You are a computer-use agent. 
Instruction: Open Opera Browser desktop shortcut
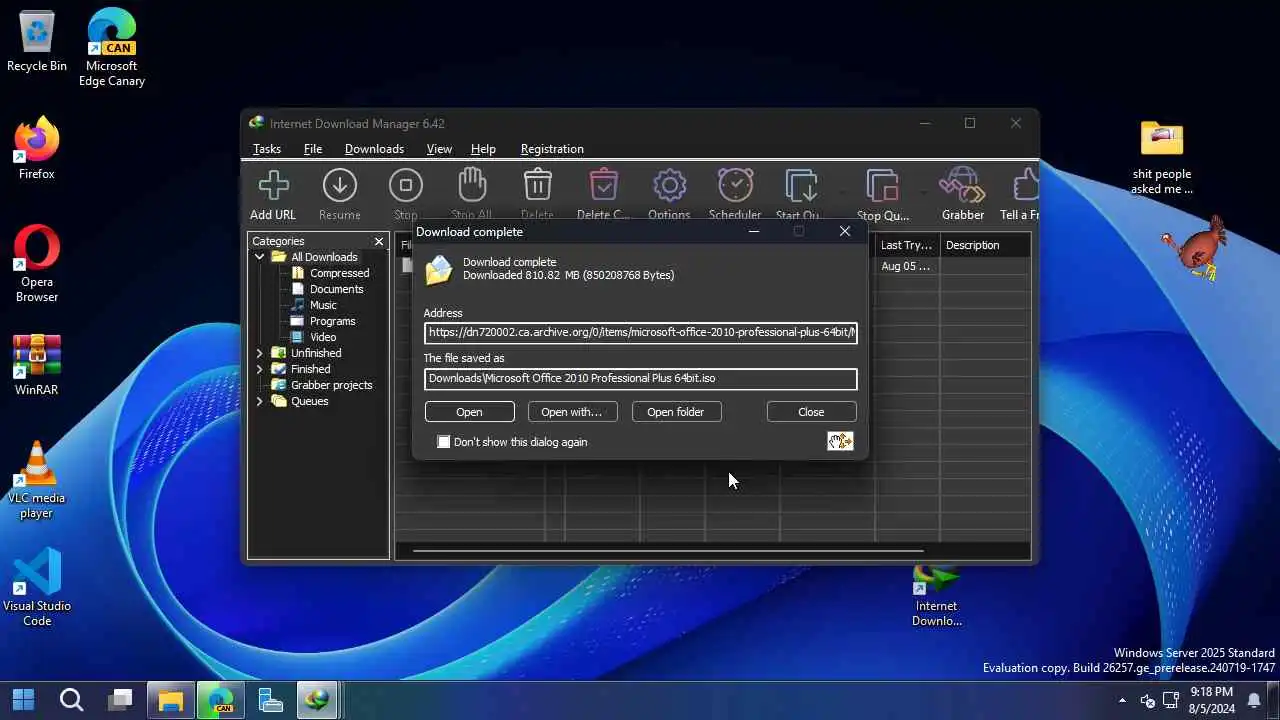click(37, 264)
